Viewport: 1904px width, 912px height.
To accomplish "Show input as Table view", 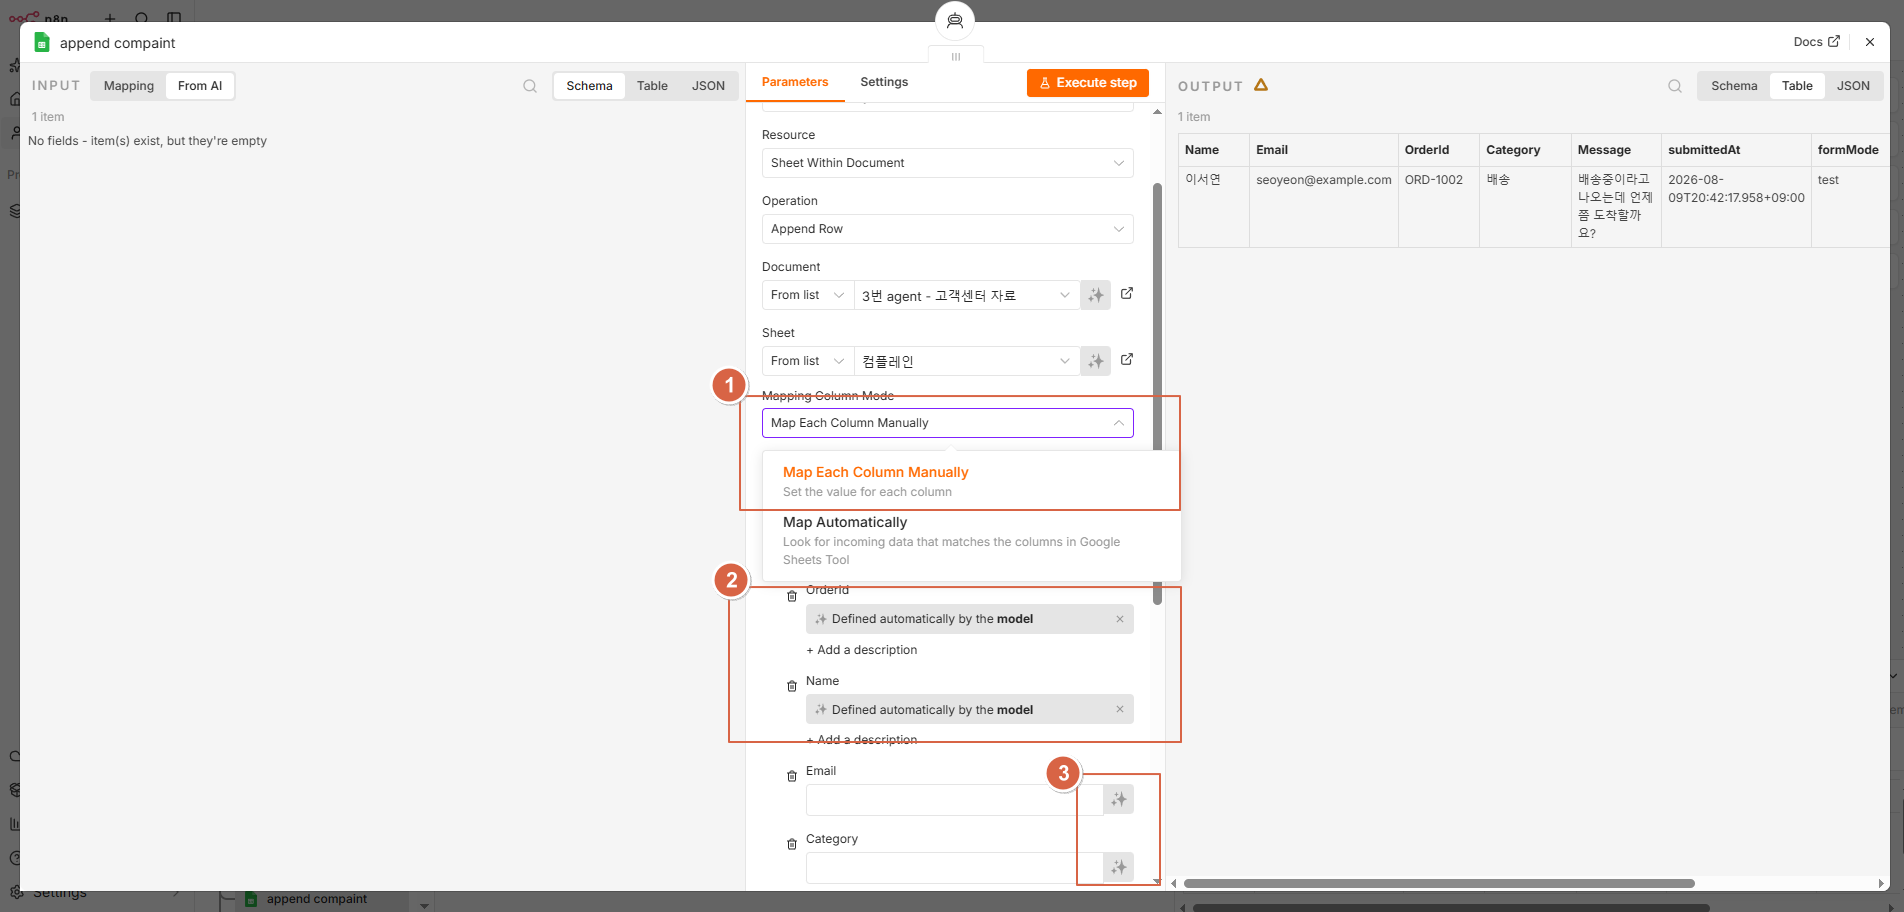I will coord(652,86).
